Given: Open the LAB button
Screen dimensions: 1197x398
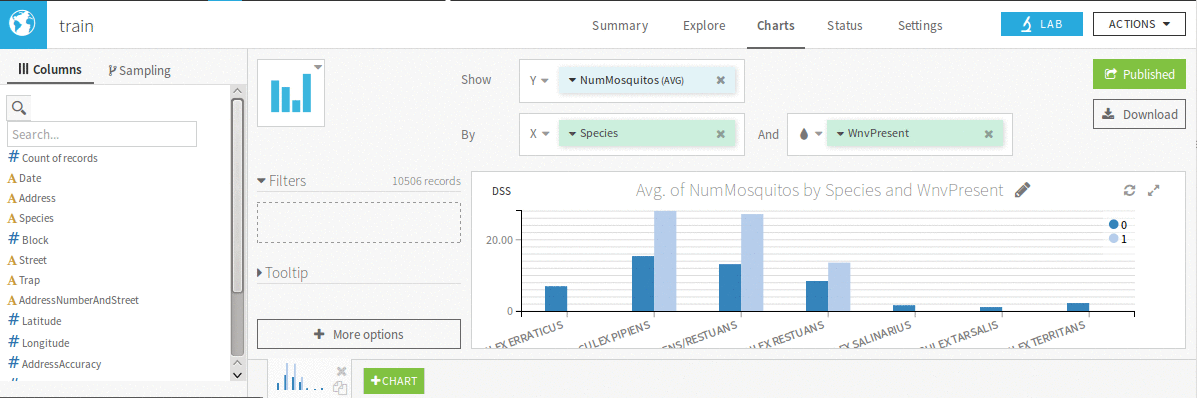Looking at the screenshot, I should click(x=1041, y=24).
